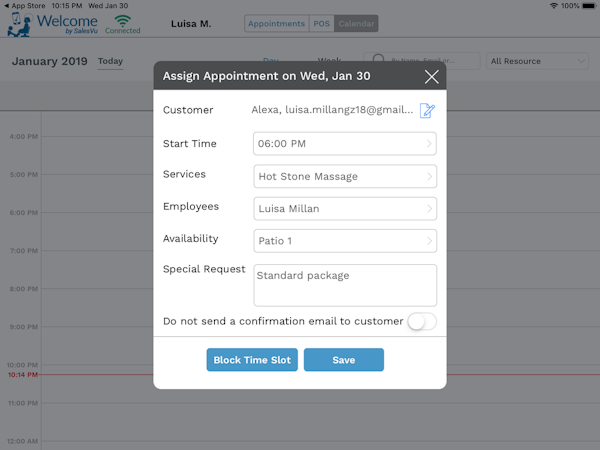Select the 7:00 PM time label
The height and width of the screenshot is (450, 600).
pos(24,251)
